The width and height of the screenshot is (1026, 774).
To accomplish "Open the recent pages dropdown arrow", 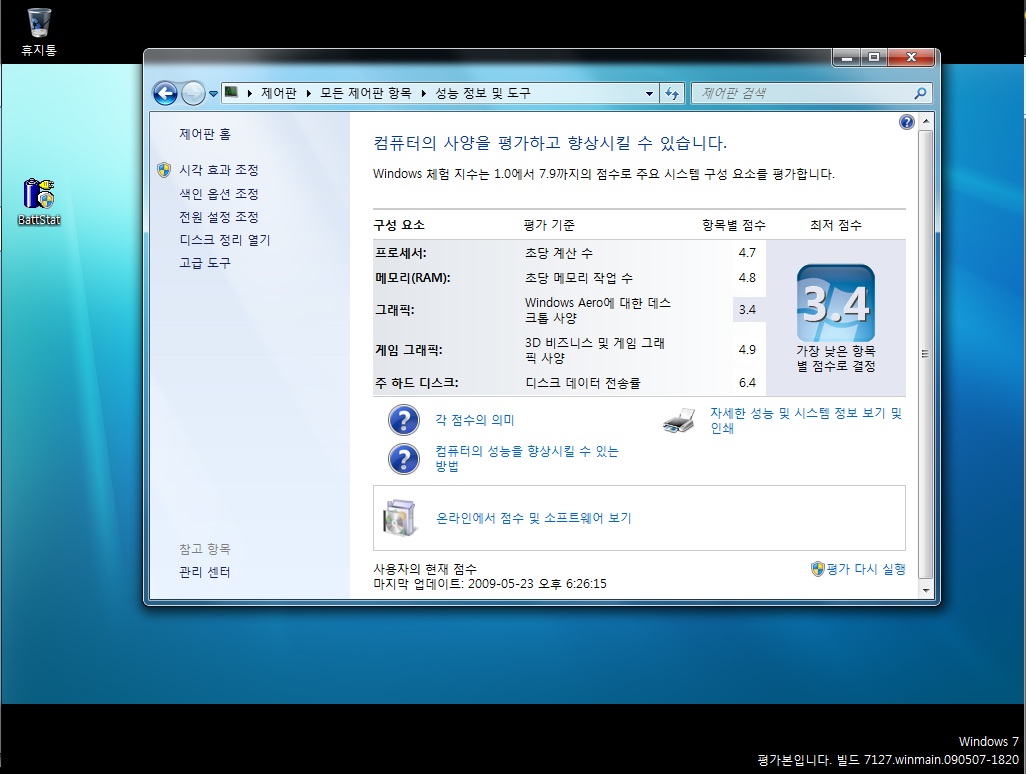I will coord(213,93).
